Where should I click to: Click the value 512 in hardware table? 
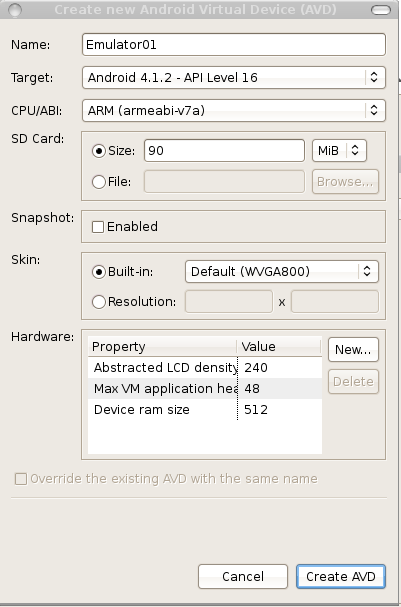(x=256, y=410)
